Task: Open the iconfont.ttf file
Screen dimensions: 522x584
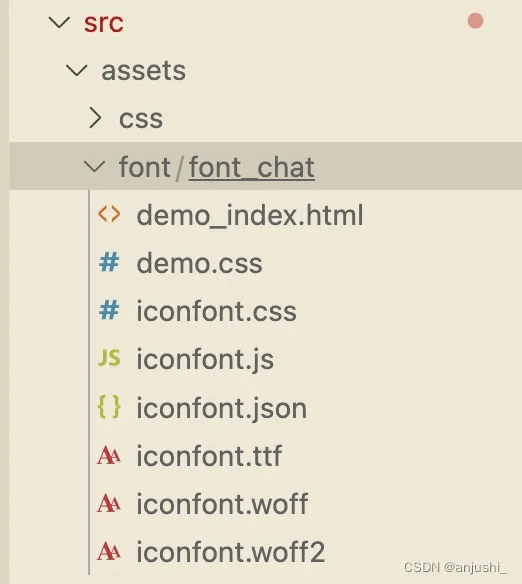Action: pyautogui.click(x=209, y=456)
